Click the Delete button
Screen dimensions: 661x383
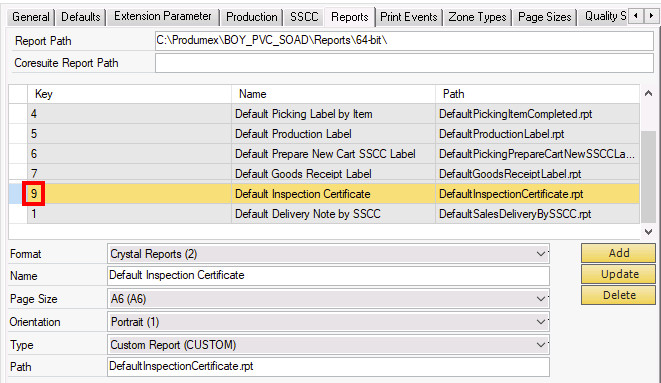tap(618, 295)
